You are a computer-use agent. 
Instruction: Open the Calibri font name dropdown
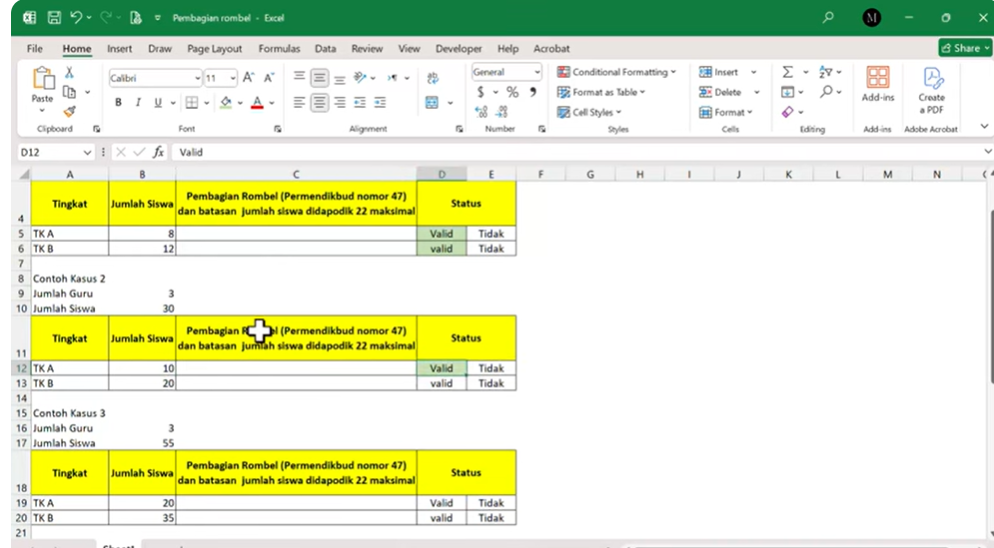[x=197, y=77]
